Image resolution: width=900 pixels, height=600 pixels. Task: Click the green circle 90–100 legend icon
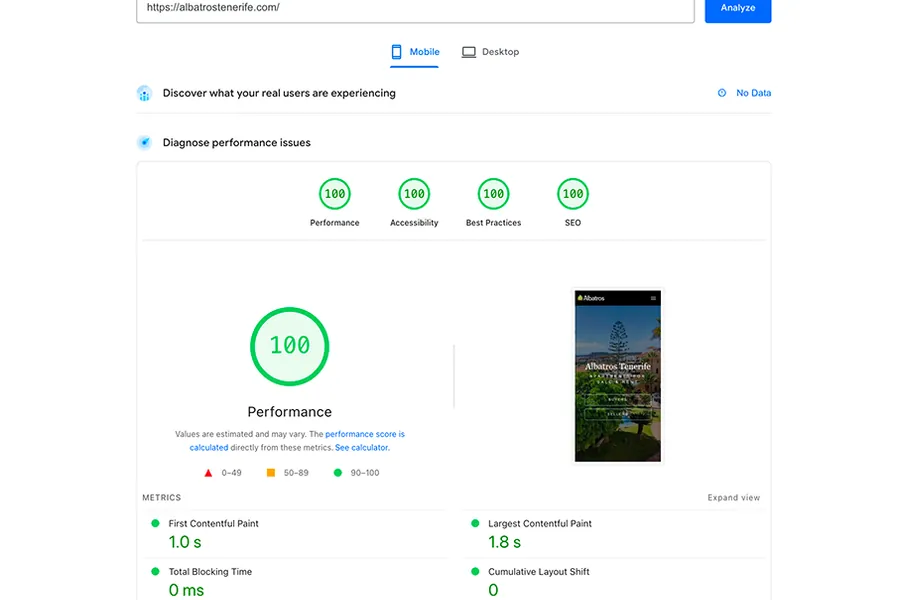coord(338,473)
